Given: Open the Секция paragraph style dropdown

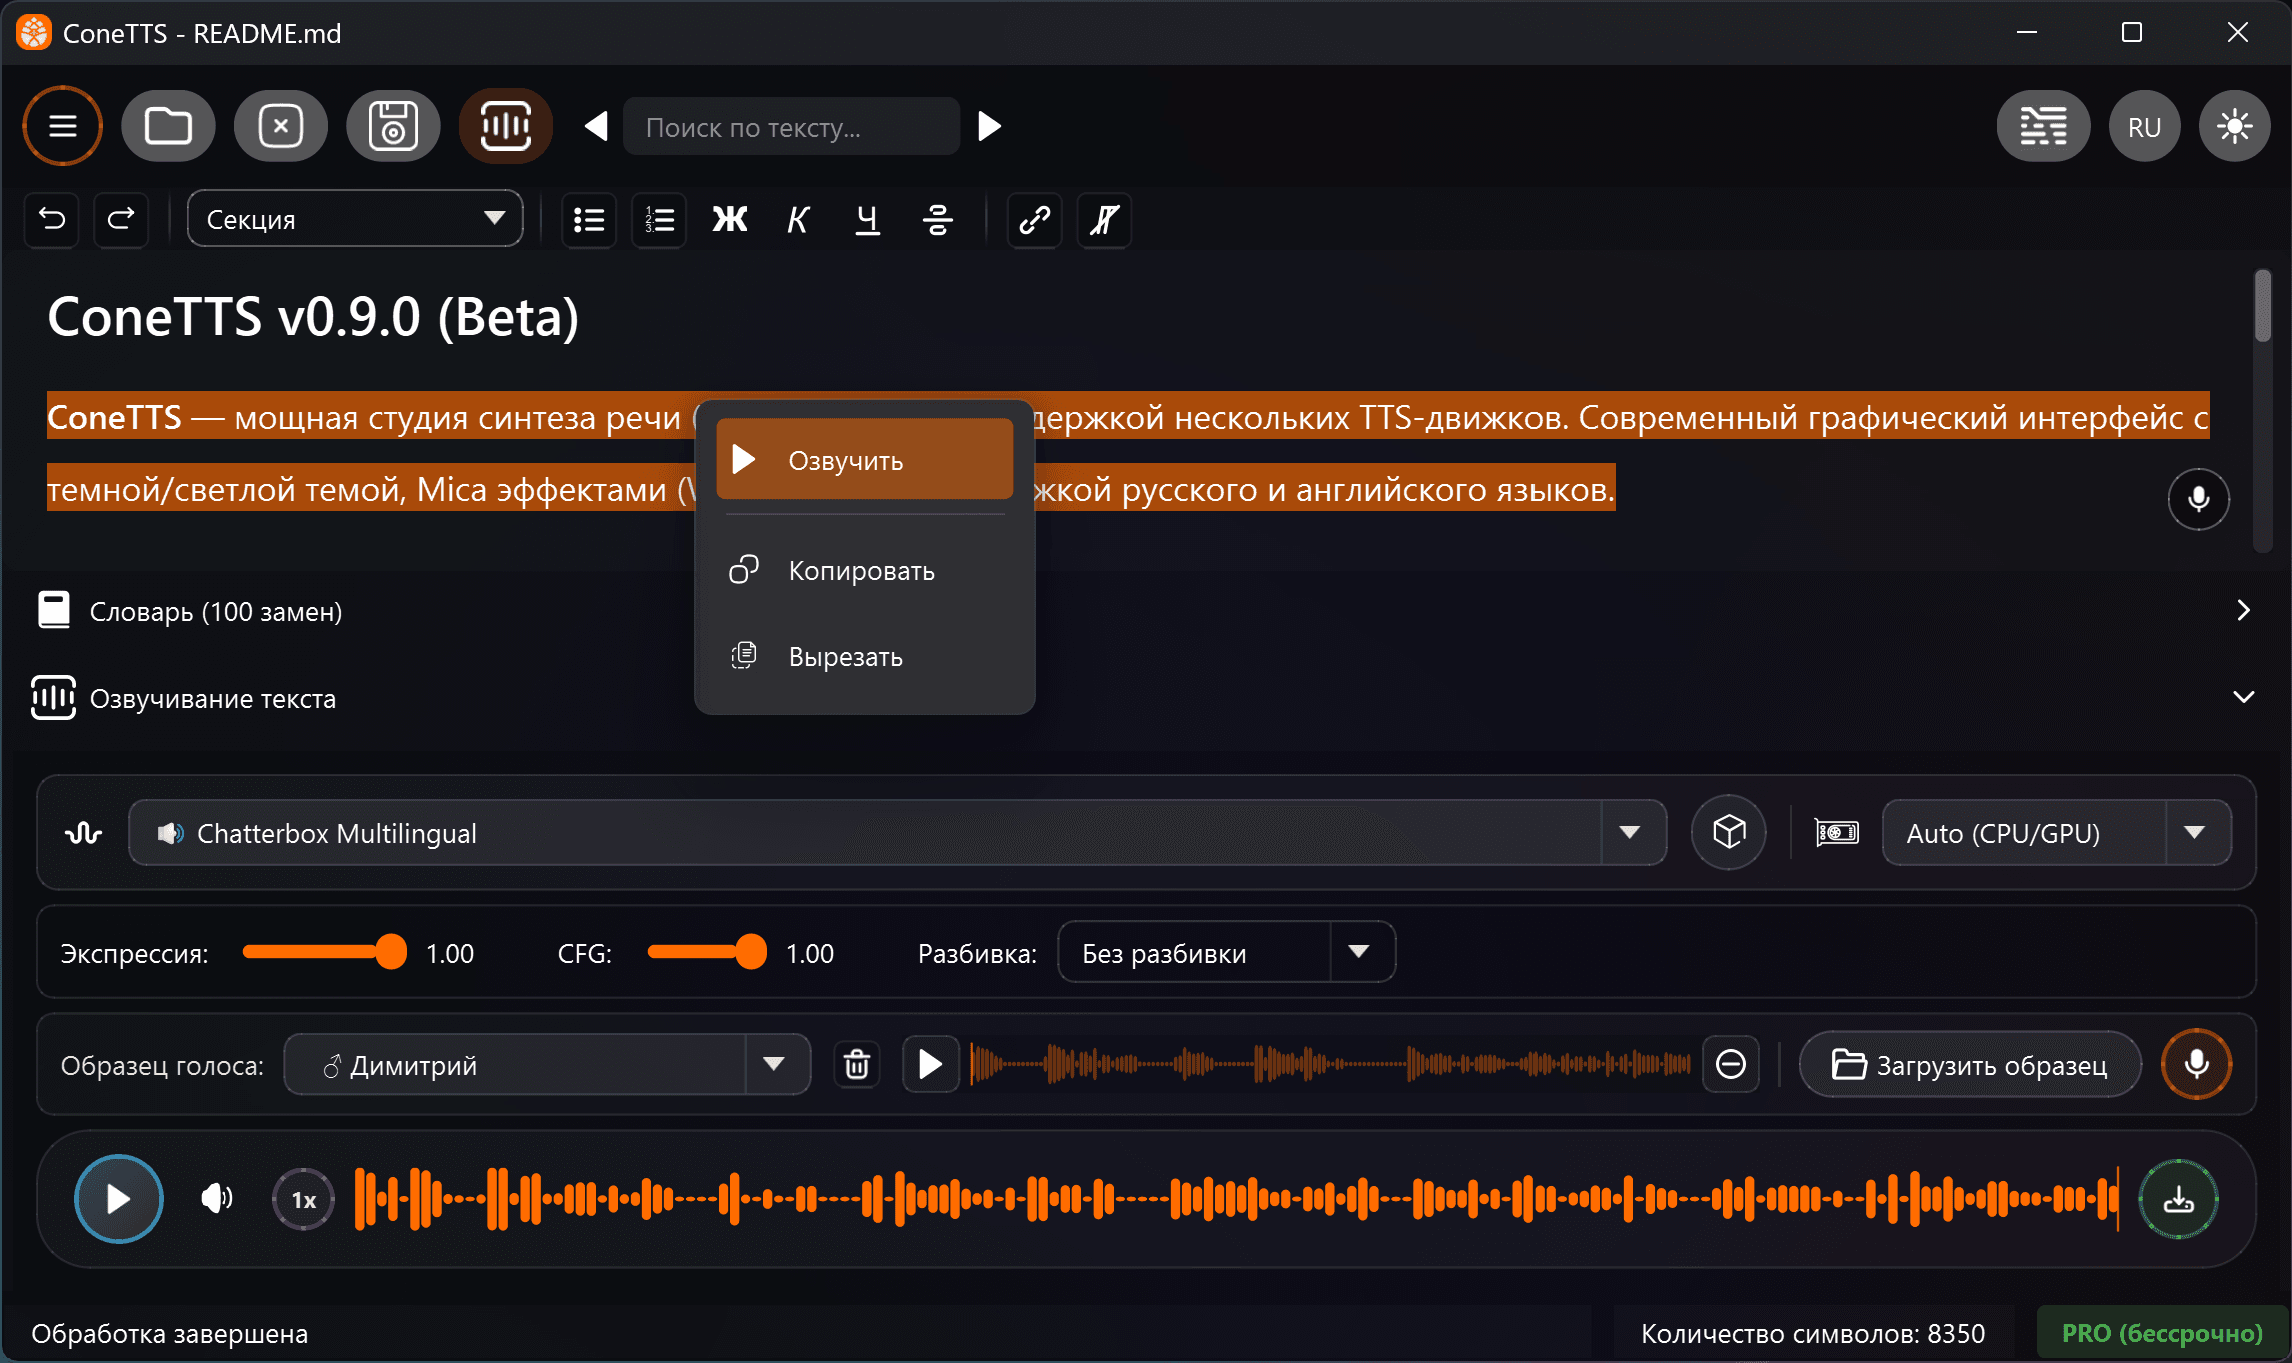Looking at the screenshot, I should [x=355, y=218].
